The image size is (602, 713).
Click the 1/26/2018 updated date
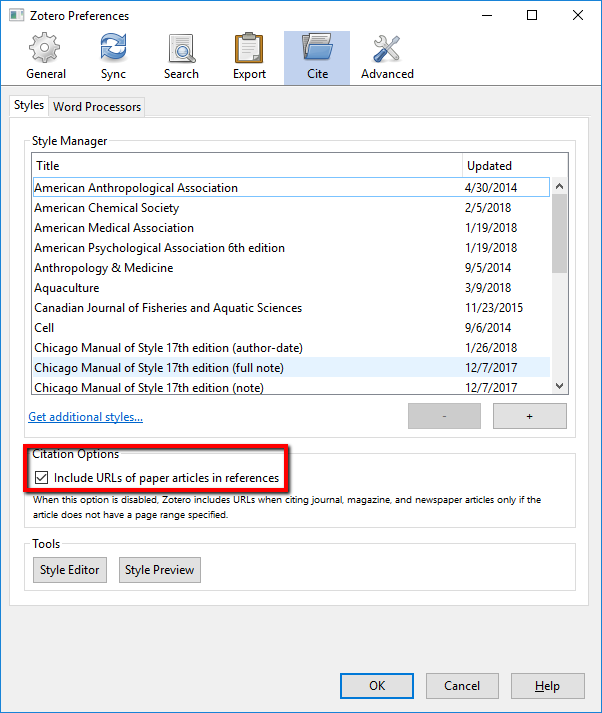tap(491, 348)
